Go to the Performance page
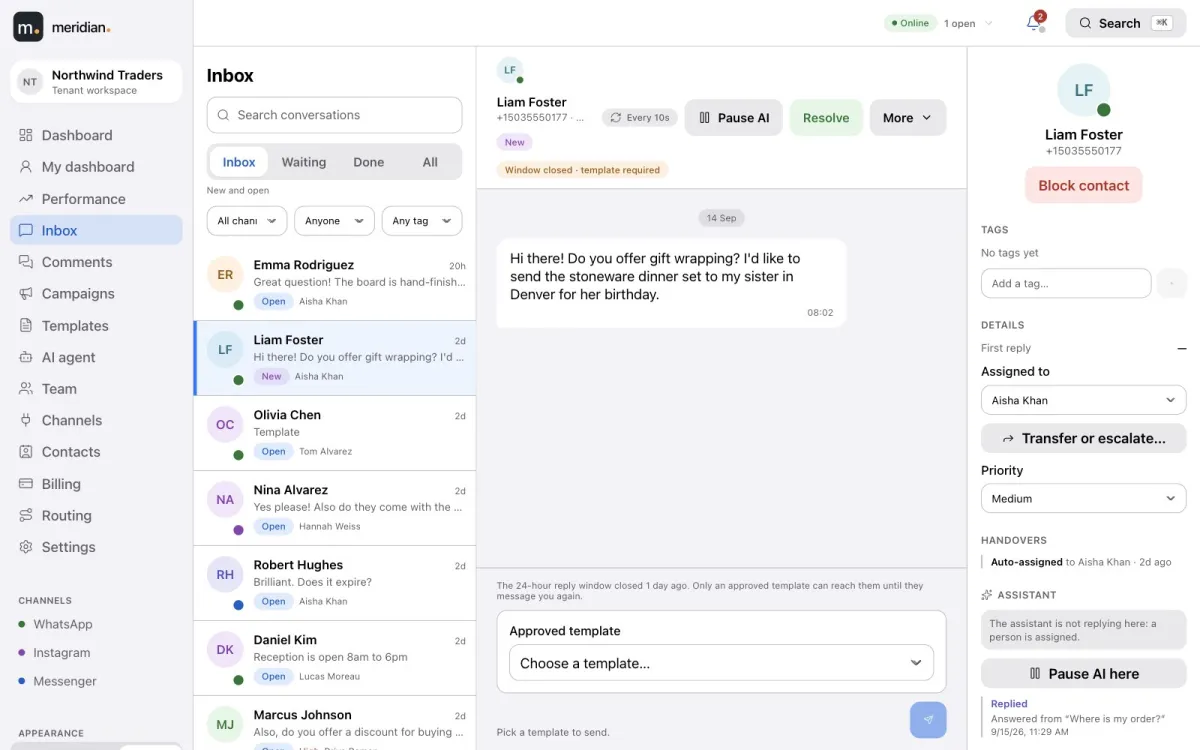The width and height of the screenshot is (1200, 750). click(x=96, y=199)
